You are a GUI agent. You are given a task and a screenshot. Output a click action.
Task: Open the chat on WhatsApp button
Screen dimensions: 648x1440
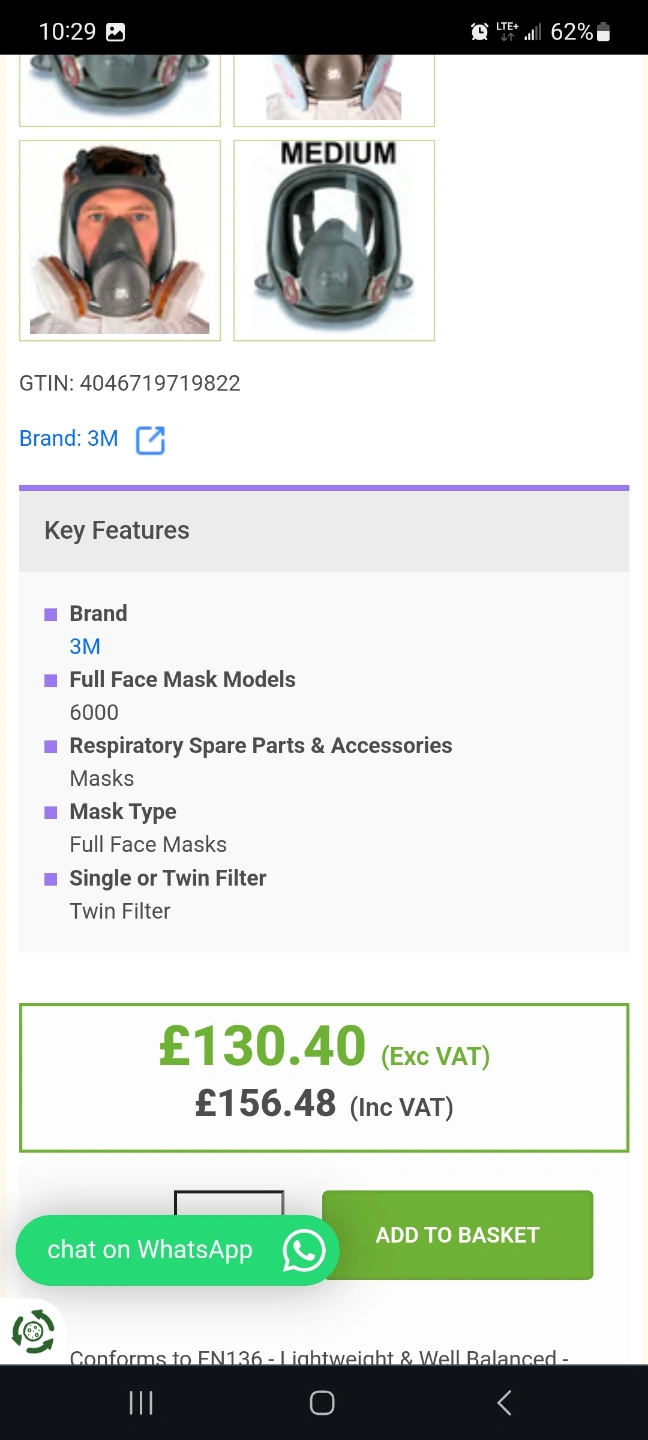(x=150, y=1250)
